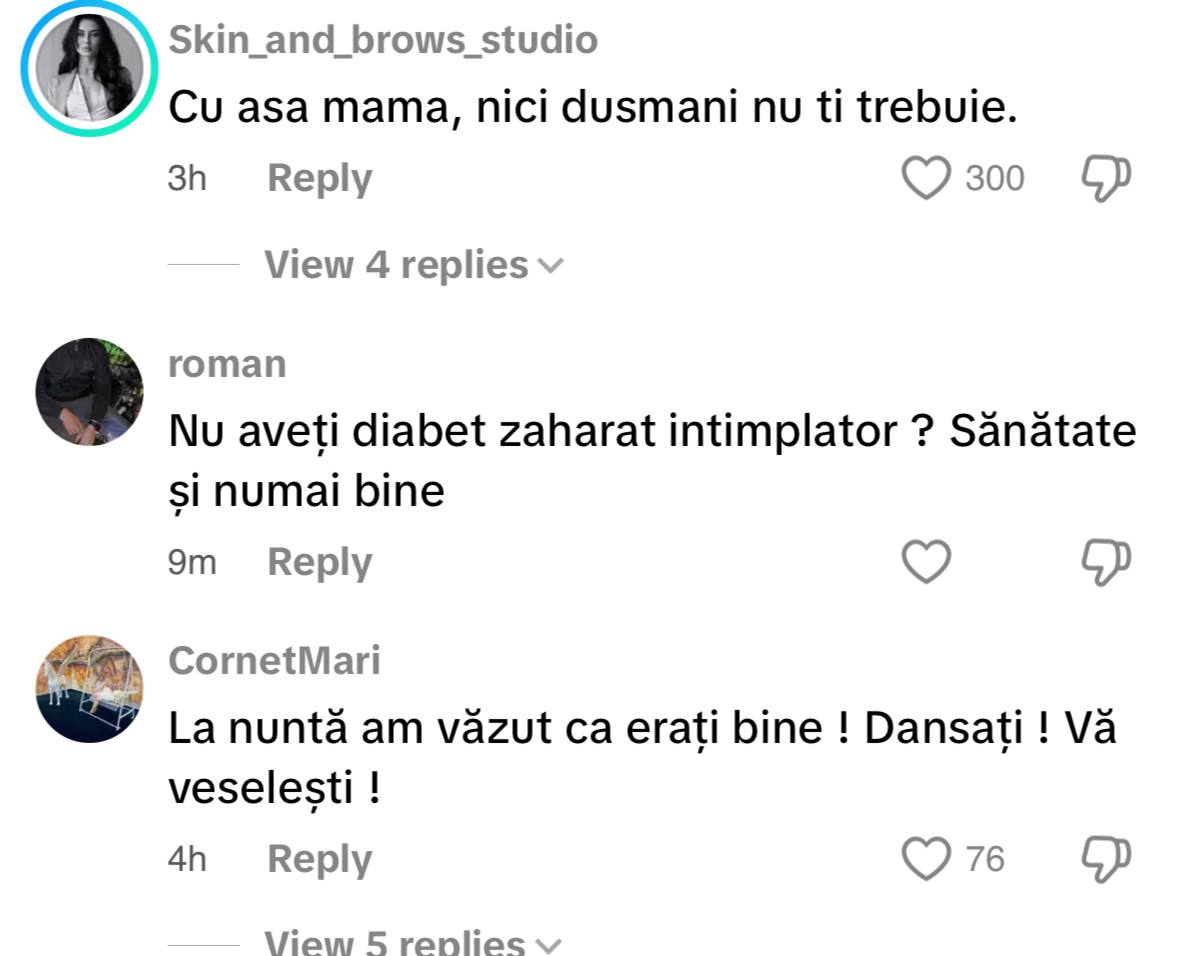Like CornetMari's comment with 76 likes
Screen dimensions: 1178x956
926,859
